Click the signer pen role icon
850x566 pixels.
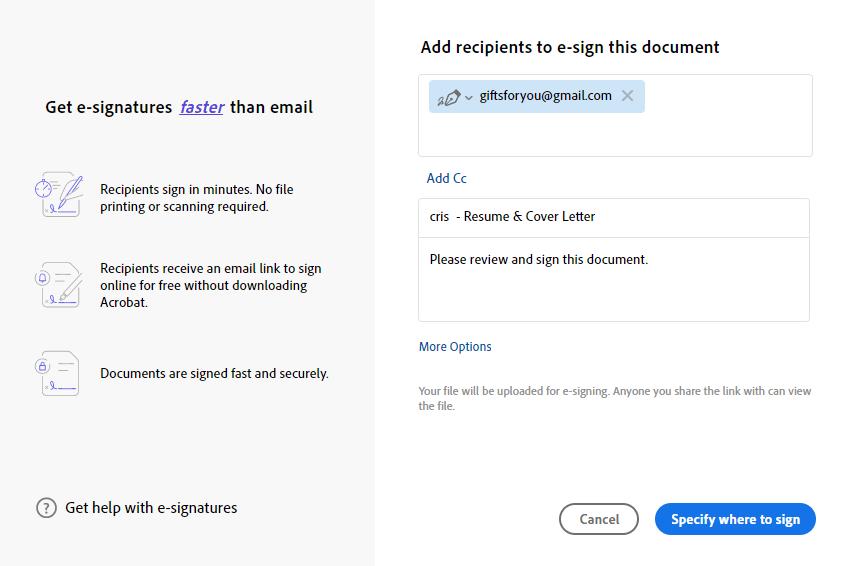[449, 97]
